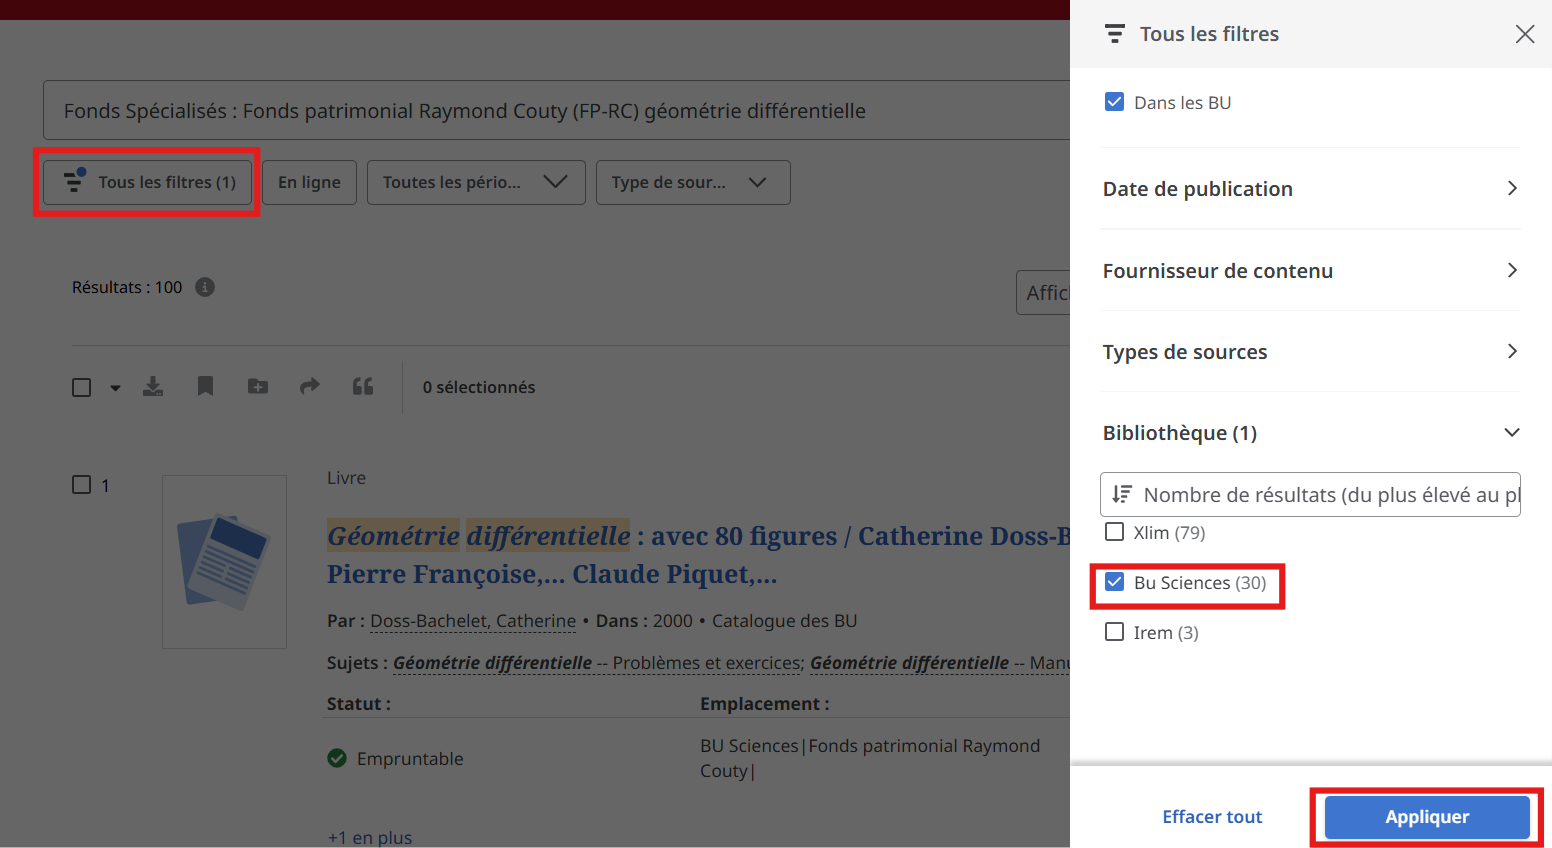Click the add to folder icon
Viewport: 1552px width, 848px height.
[258, 387]
